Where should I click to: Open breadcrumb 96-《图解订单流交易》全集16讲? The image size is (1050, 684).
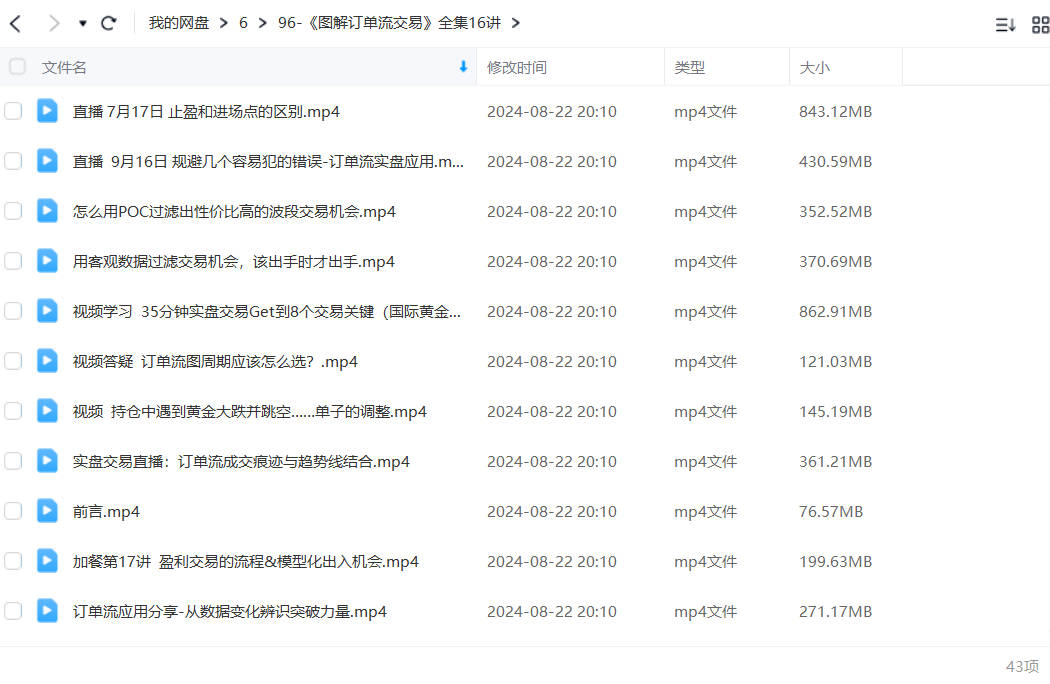click(x=389, y=23)
